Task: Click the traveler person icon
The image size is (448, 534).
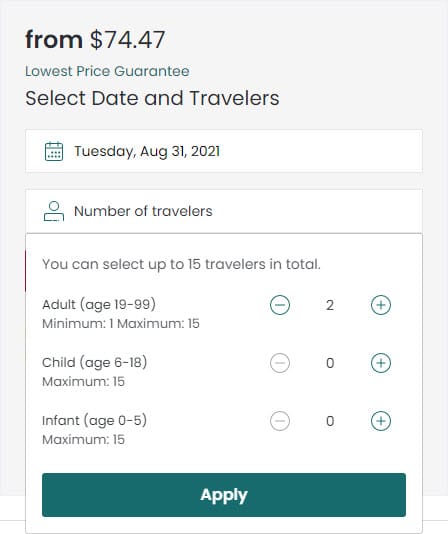Action: (x=54, y=211)
